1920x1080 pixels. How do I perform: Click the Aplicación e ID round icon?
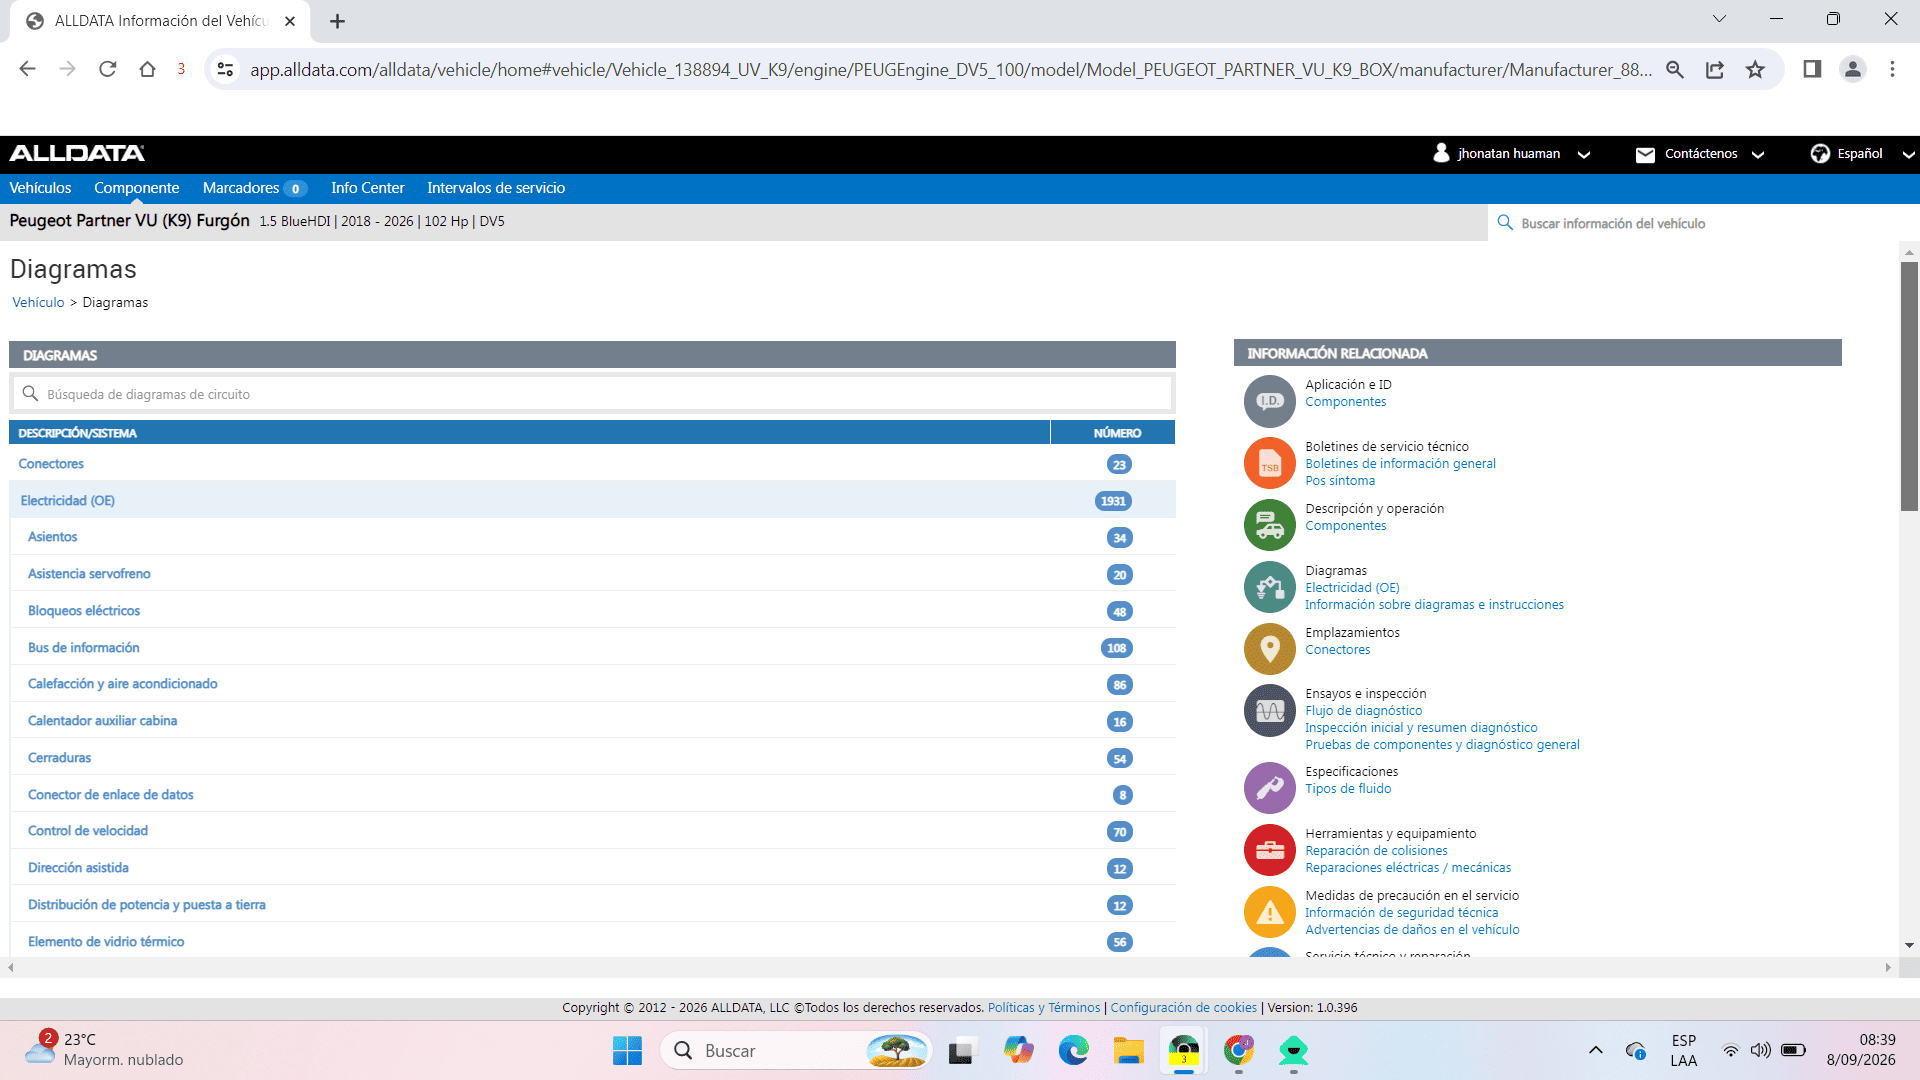1269,401
